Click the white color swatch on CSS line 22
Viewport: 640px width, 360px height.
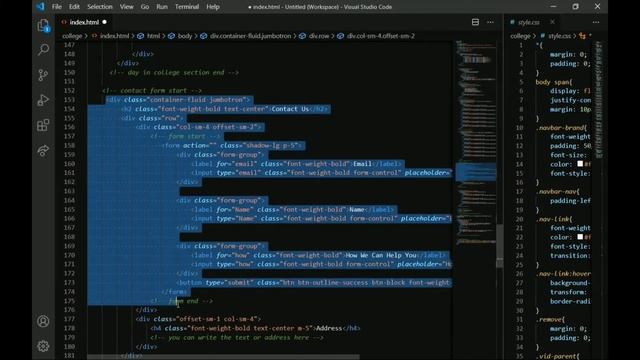click(x=580, y=237)
